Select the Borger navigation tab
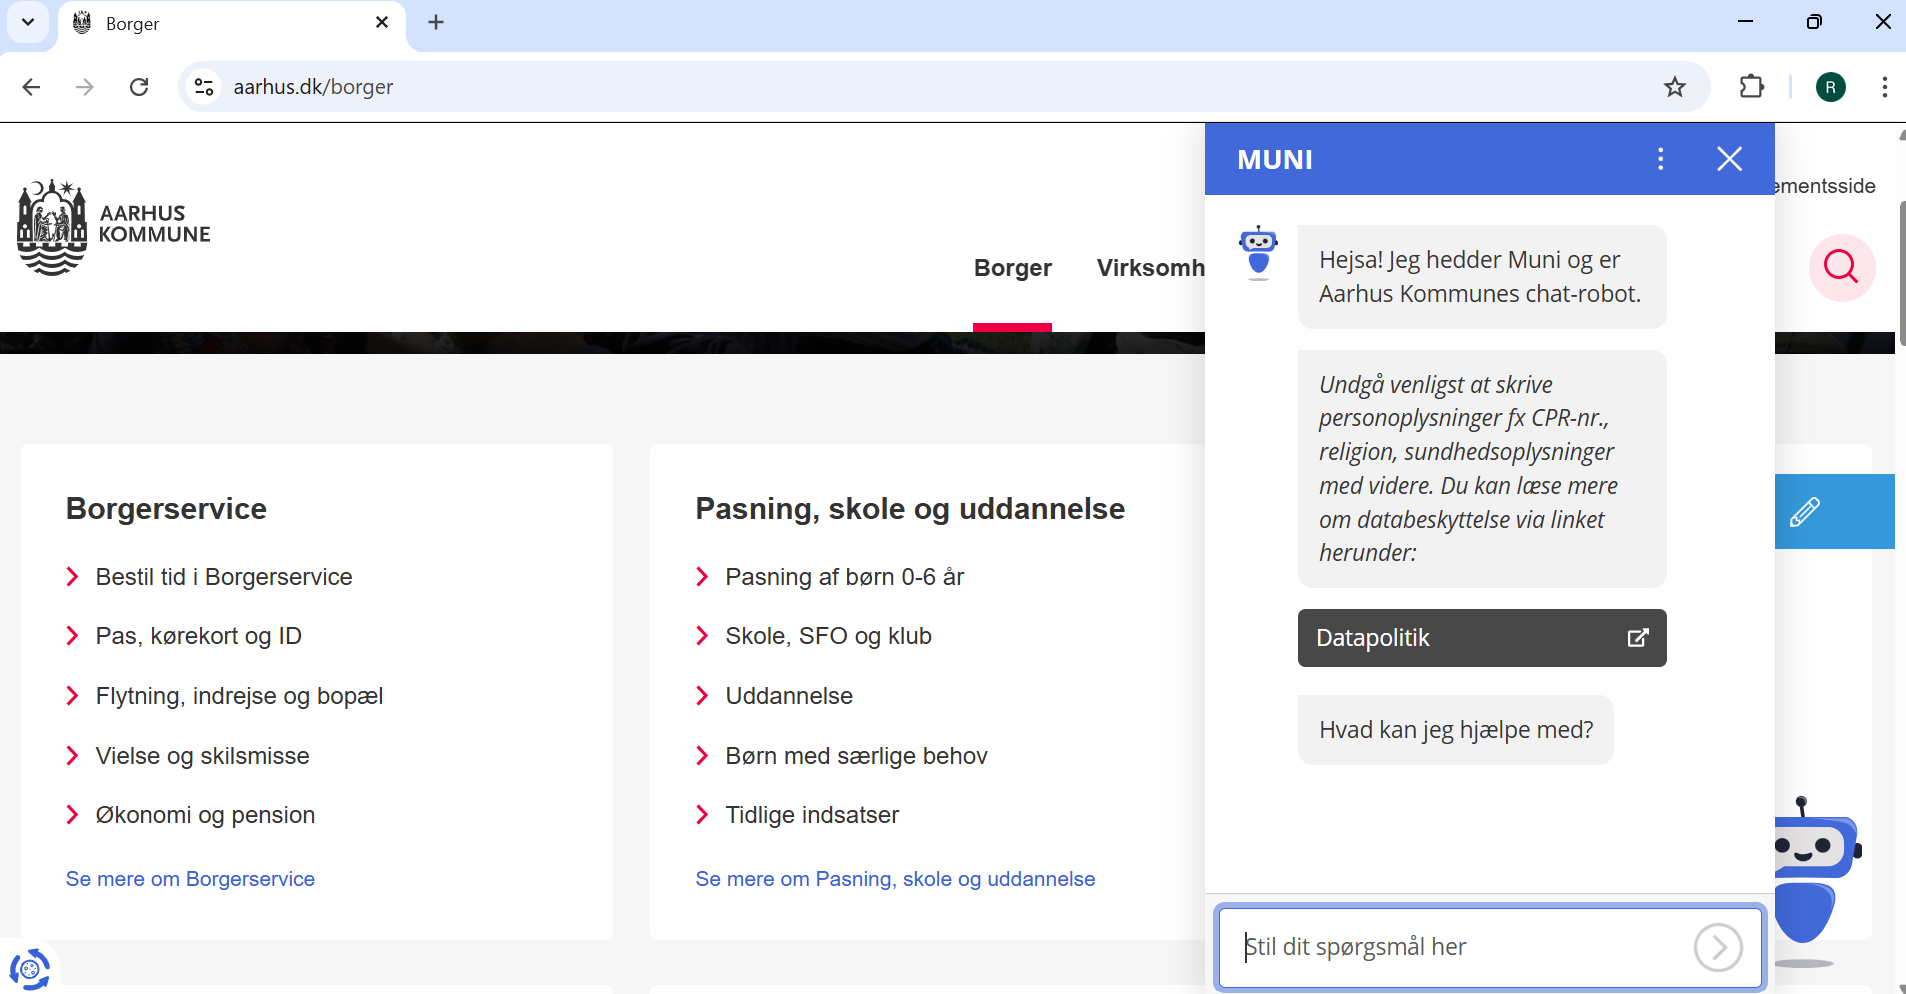This screenshot has width=1906, height=994. (x=1012, y=268)
